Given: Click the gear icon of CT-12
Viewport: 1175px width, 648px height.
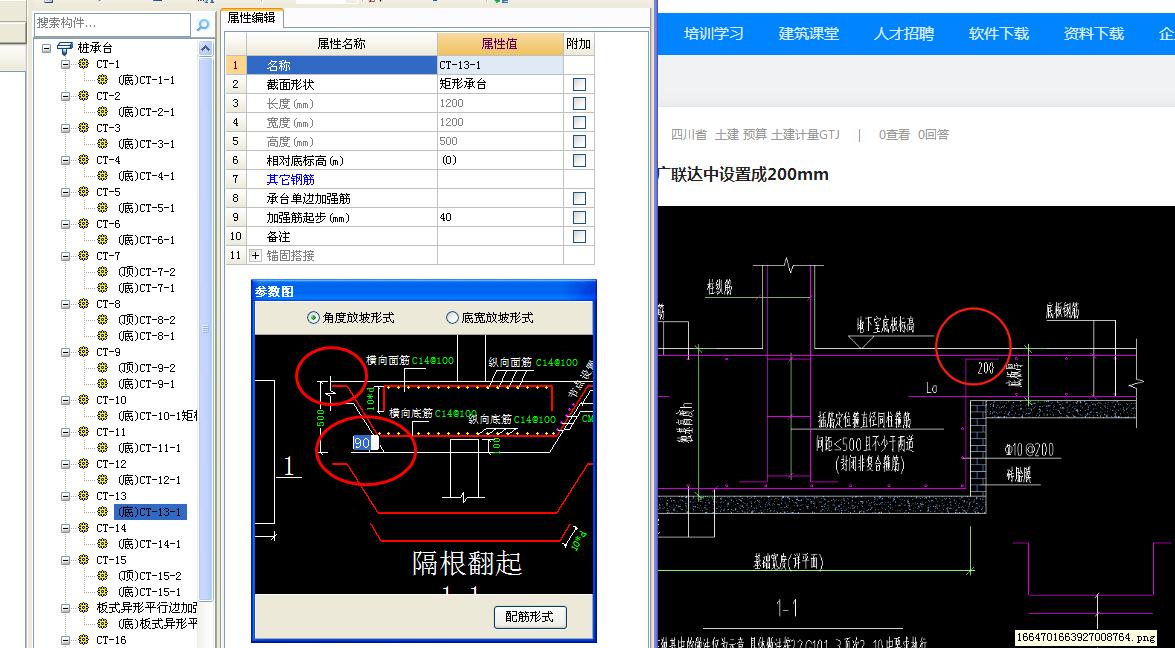Looking at the screenshot, I should 84,464.
